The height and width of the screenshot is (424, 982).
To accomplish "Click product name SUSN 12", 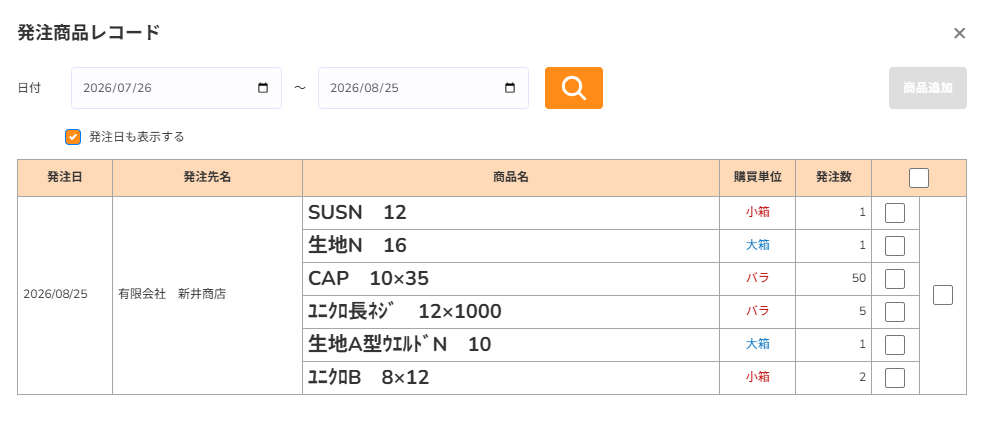I will tap(357, 213).
